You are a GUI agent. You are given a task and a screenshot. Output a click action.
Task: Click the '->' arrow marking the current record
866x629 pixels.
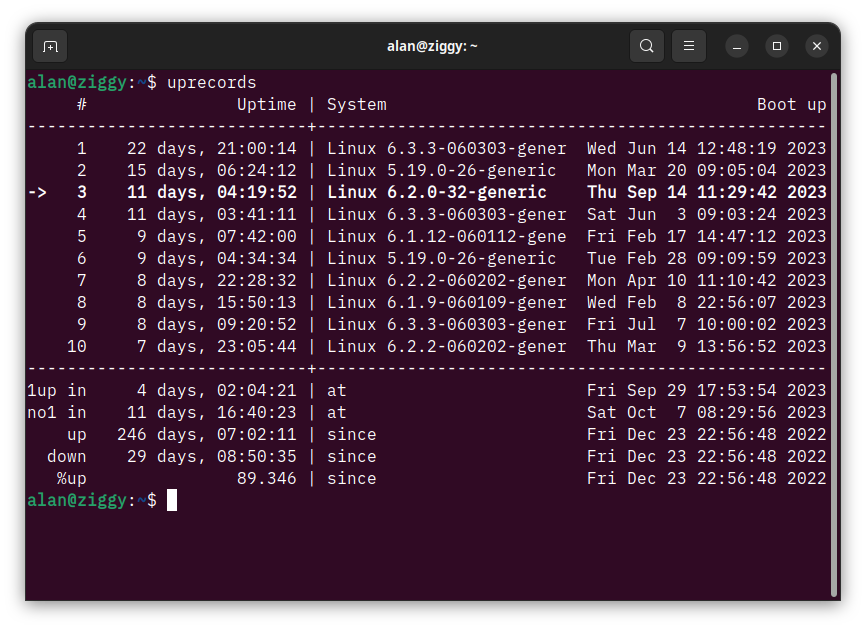coord(37,192)
